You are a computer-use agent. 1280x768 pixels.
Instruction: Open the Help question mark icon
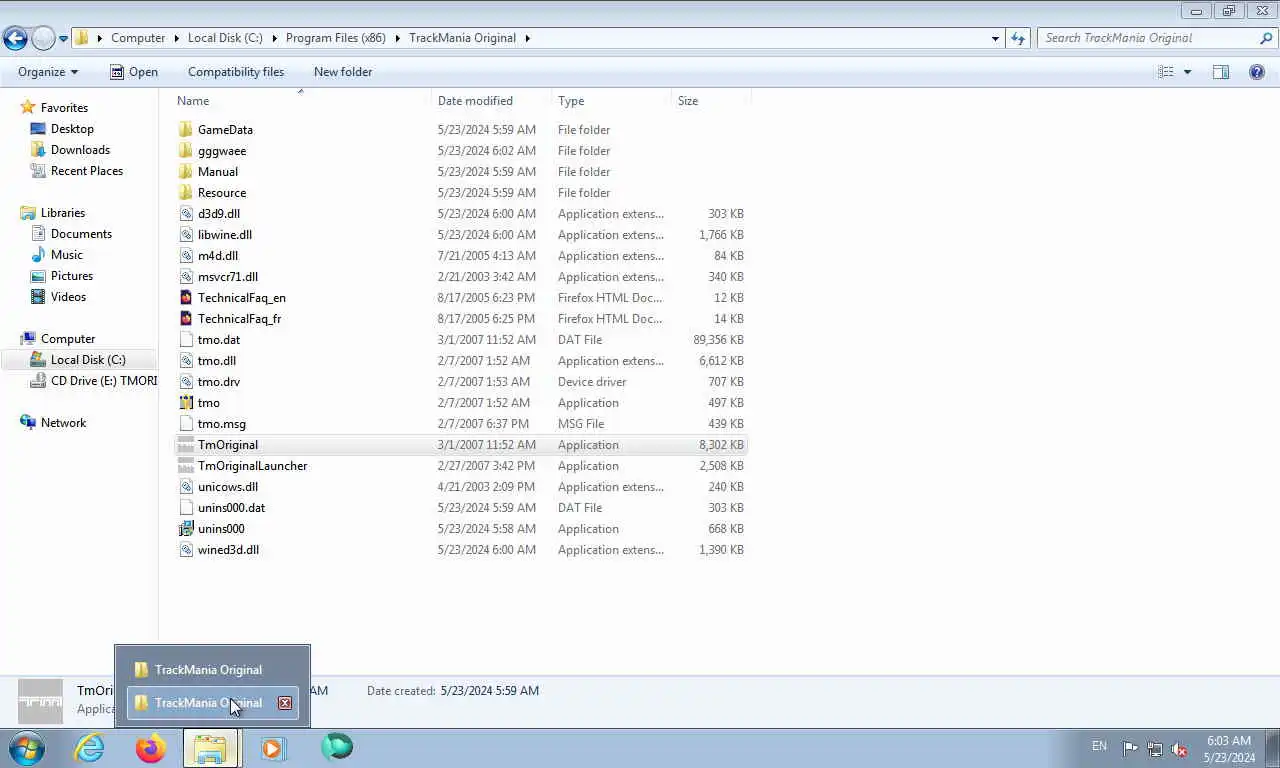pos(1257,72)
